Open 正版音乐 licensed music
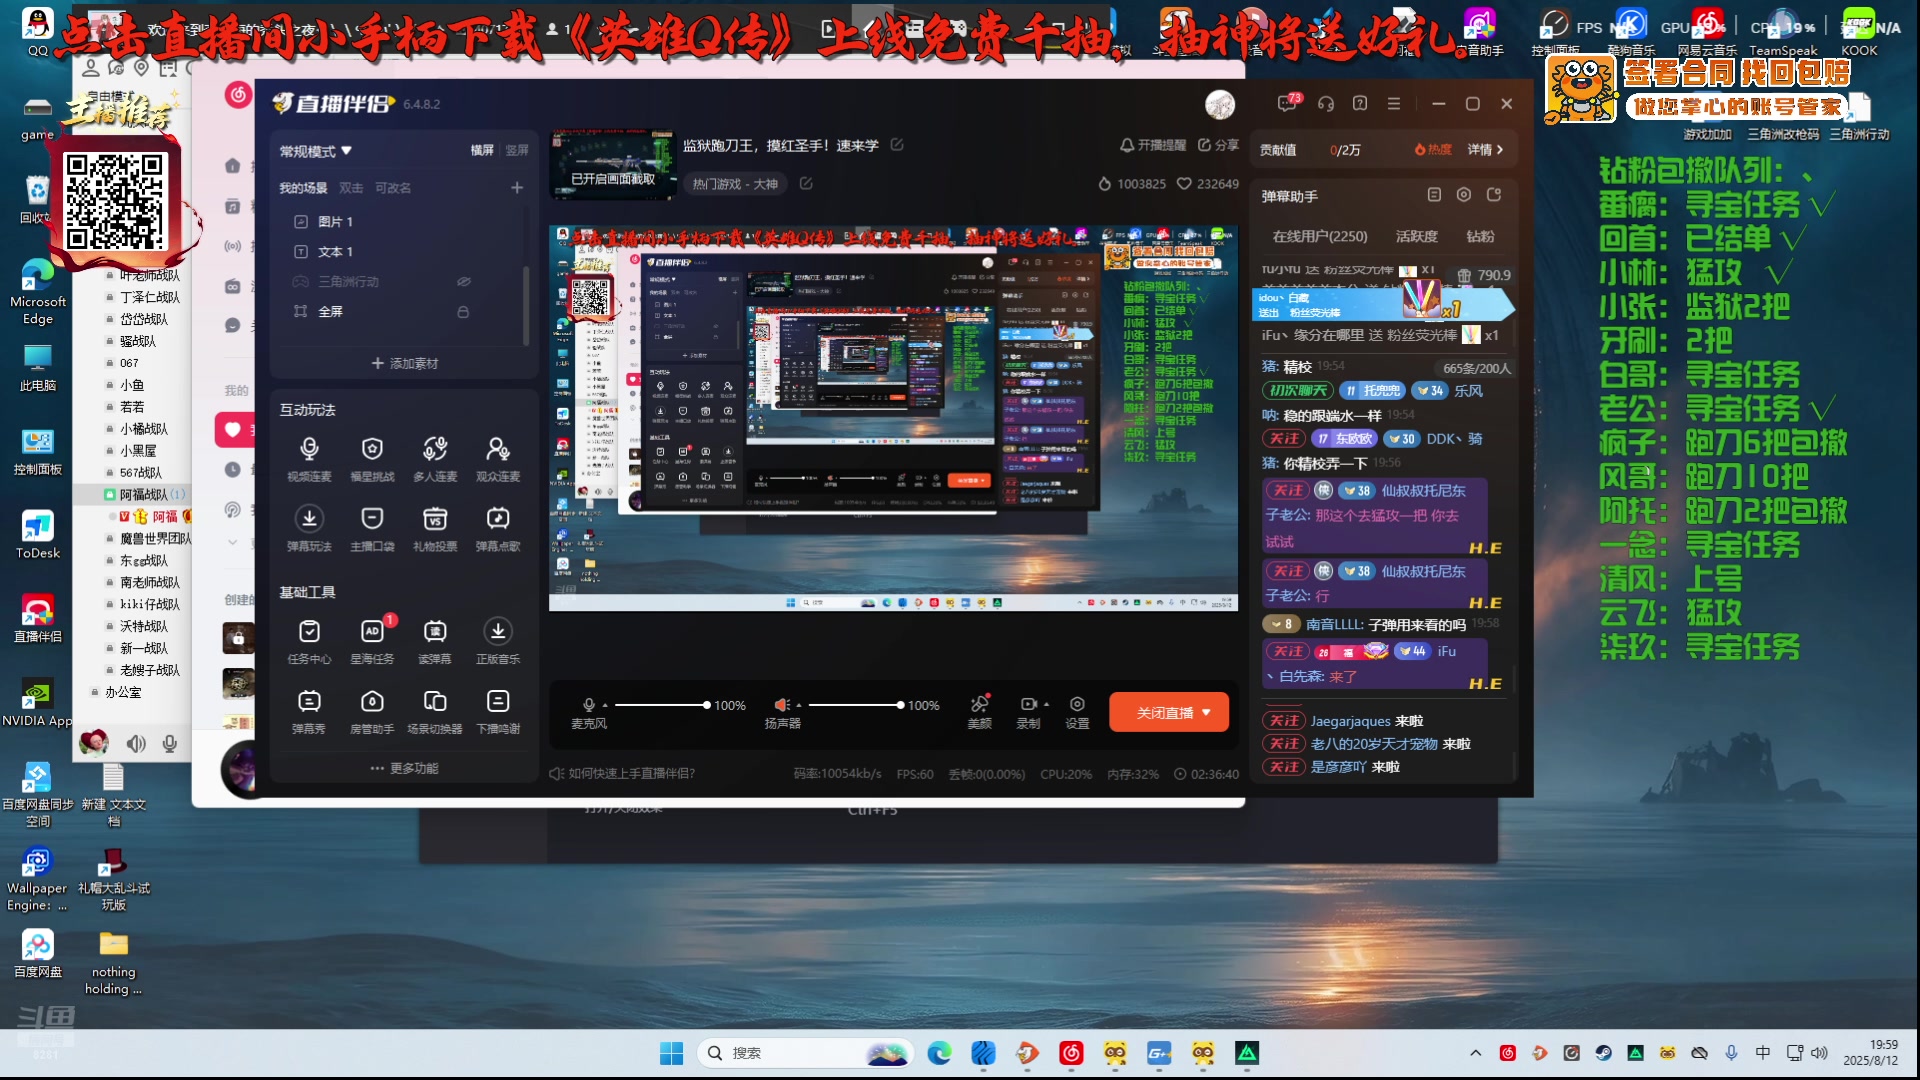 498,641
